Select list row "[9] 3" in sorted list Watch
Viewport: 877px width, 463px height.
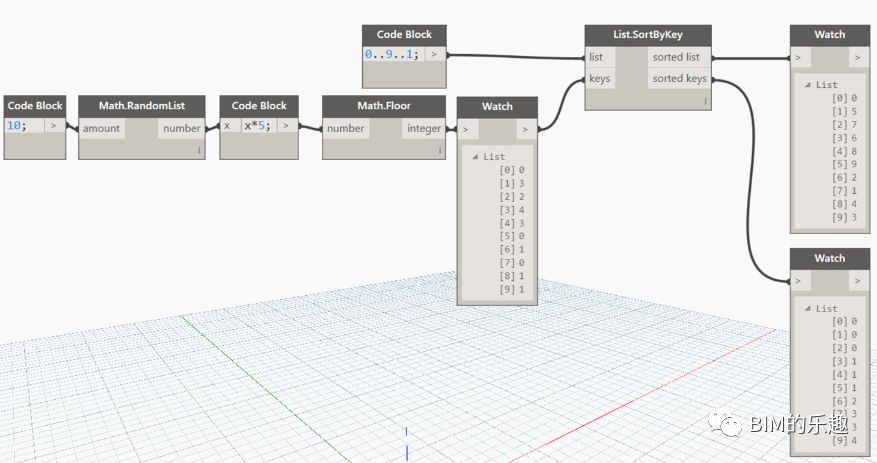coord(845,217)
